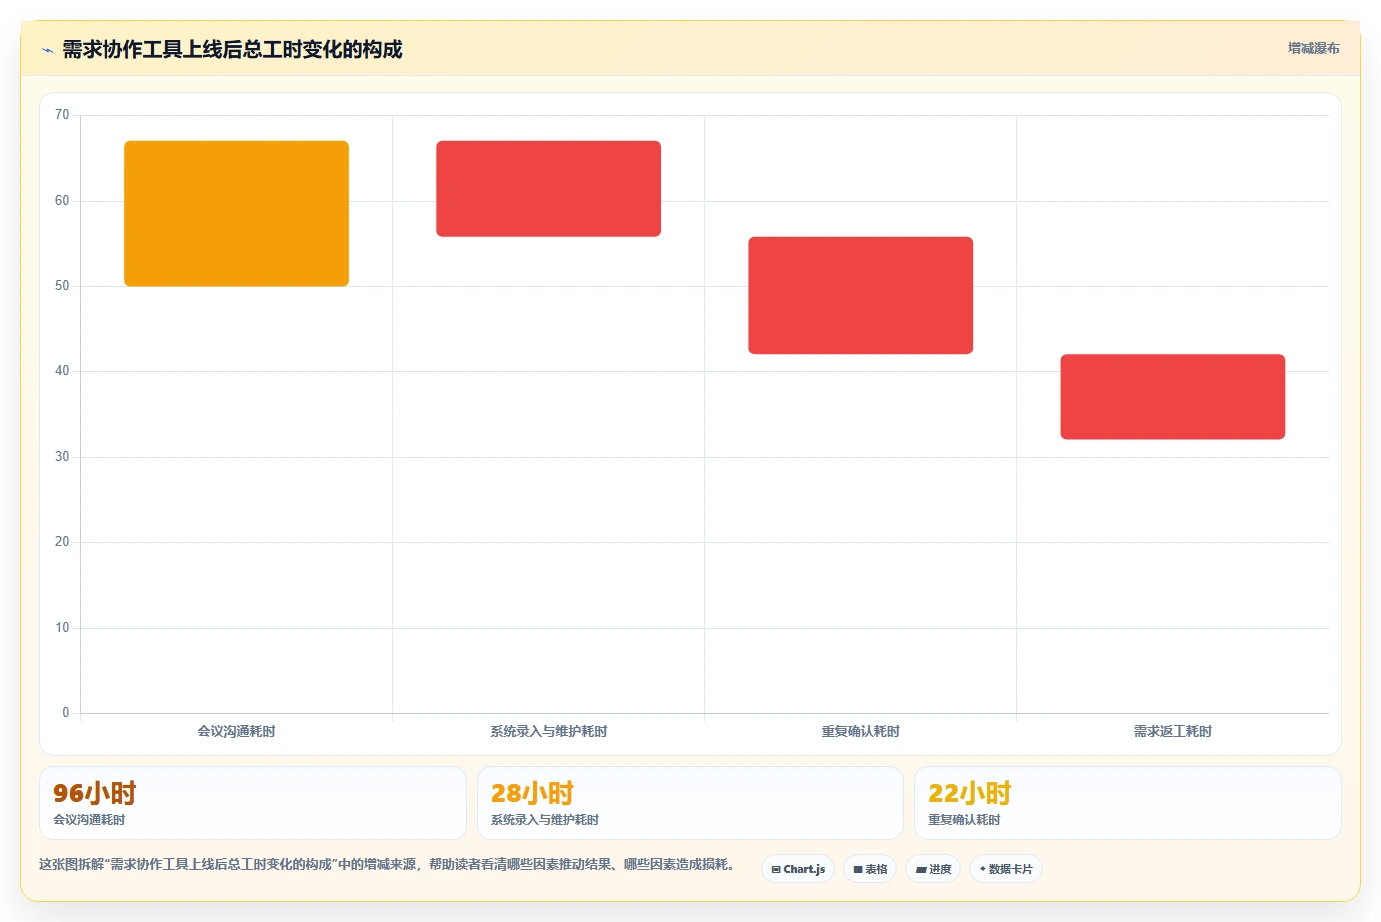Viewport: 1381px width, 922px height.
Task: Click the red 需求返工耗时 bar
Action: point(1172,397)
